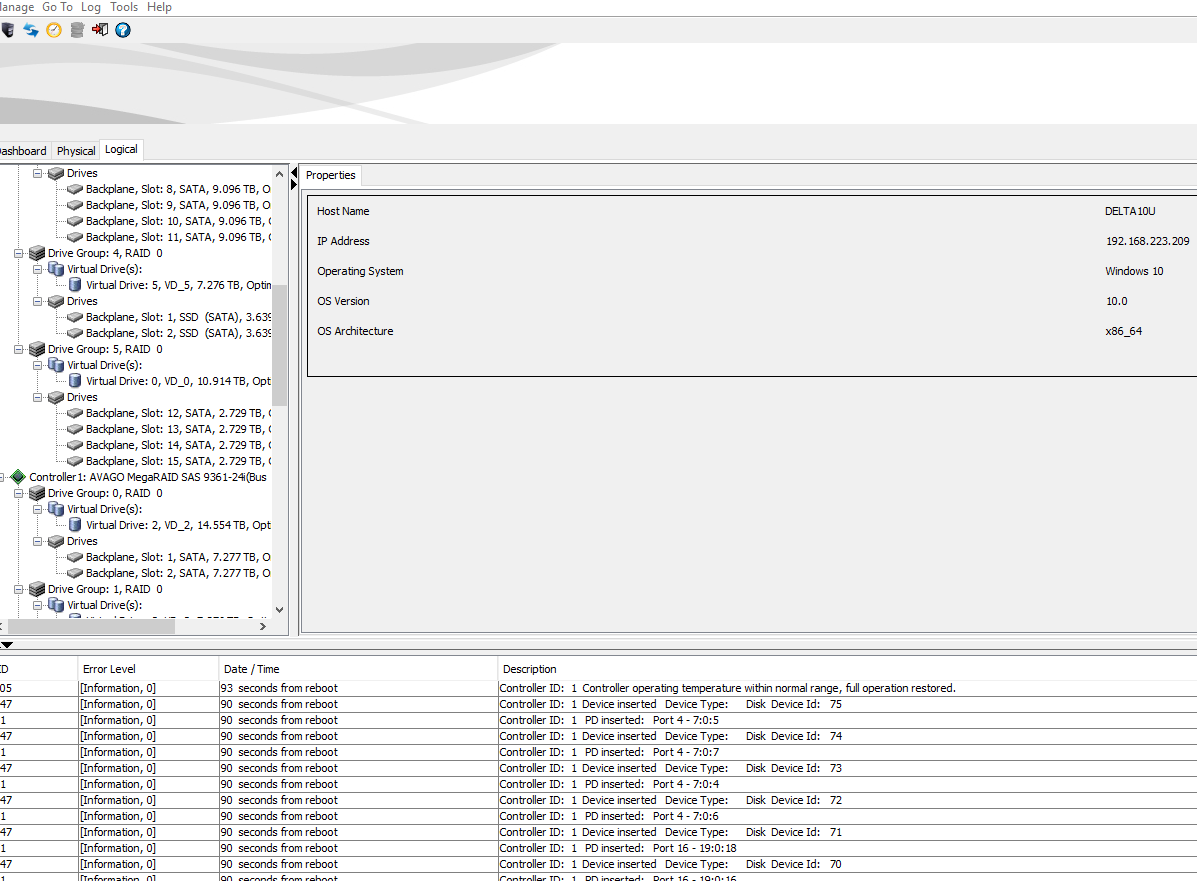Switch to the Physical tab
This screenshot has height=881, width=1197.
coord(76,151)
